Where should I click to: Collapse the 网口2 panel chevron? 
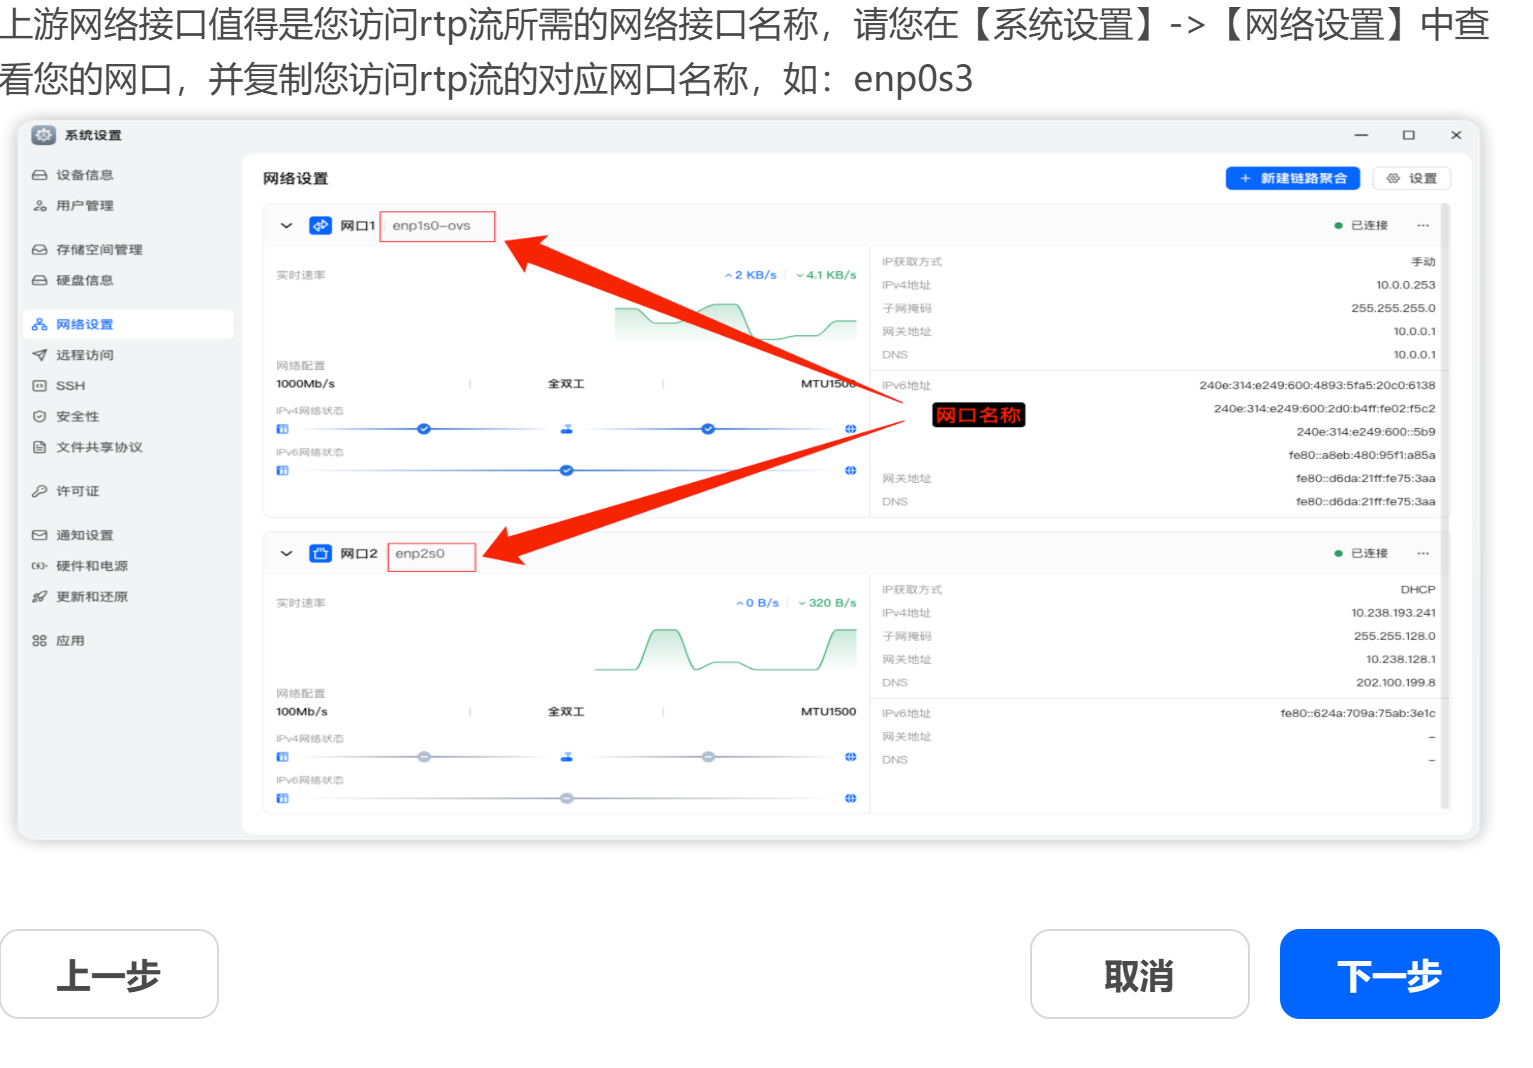click(x=285, y=552)
